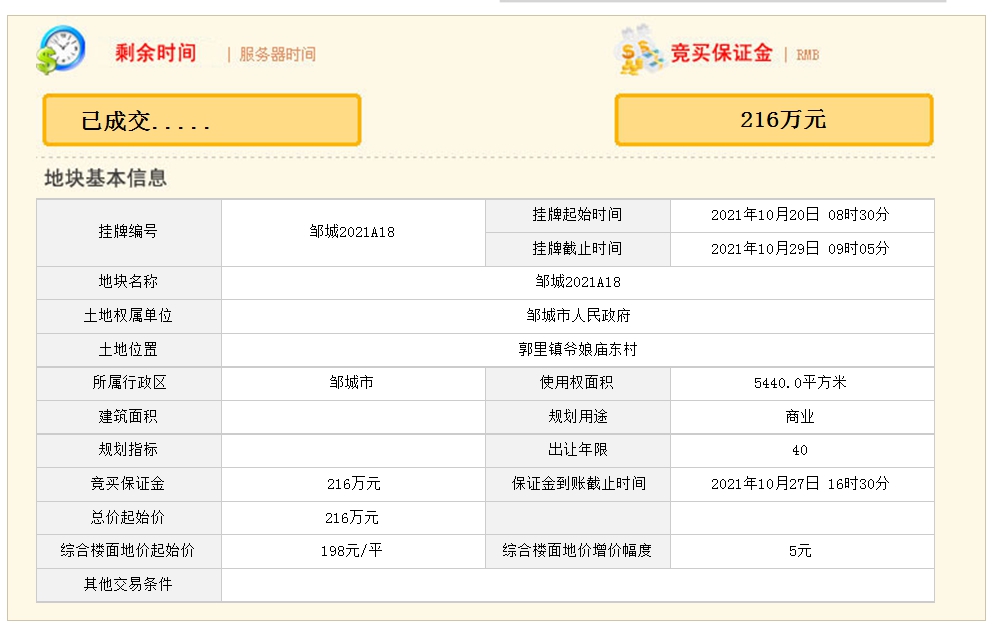Image resolution: width=994 pixels, height=627 pixels.
Task: Click the 地块基本信息 section title
Action: point(105,178)
